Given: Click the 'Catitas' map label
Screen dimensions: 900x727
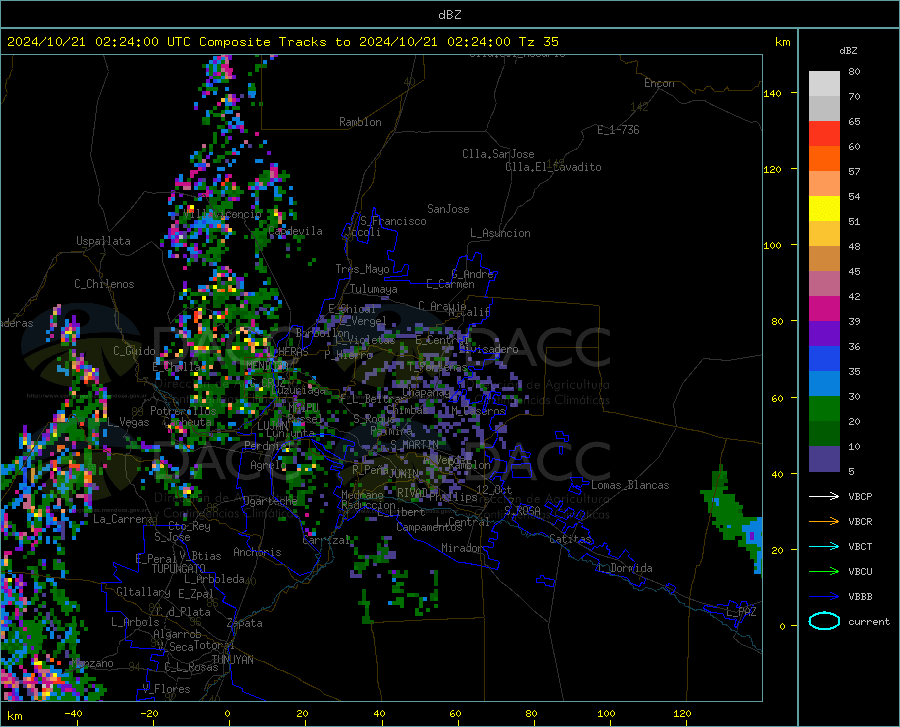Looking at the screenshot, I should pyautogui.click(x=570, y=539).
